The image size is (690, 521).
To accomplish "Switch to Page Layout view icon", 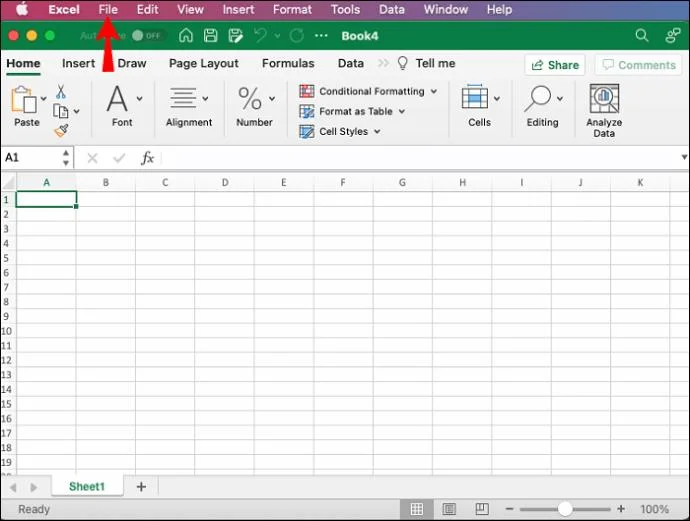I will pyautogui.click(x=449, y=509).
